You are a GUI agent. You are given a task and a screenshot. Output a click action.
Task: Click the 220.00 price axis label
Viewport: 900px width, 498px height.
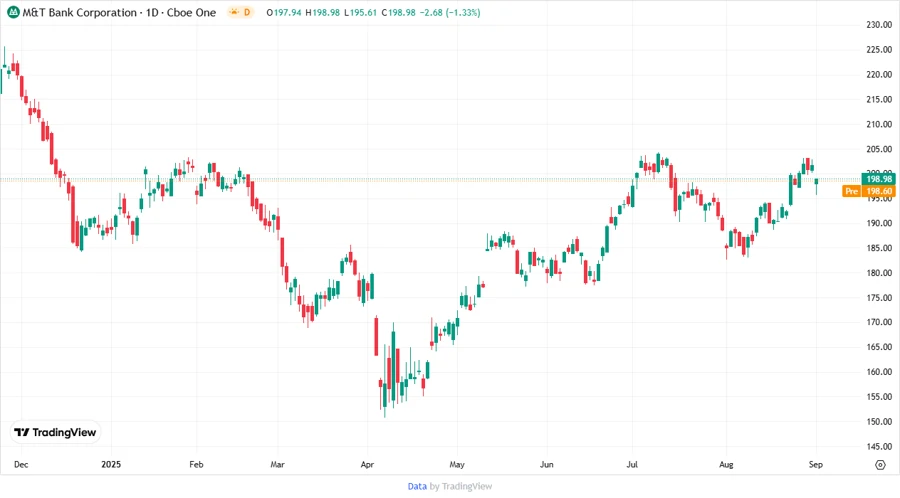tap(879, 75)
